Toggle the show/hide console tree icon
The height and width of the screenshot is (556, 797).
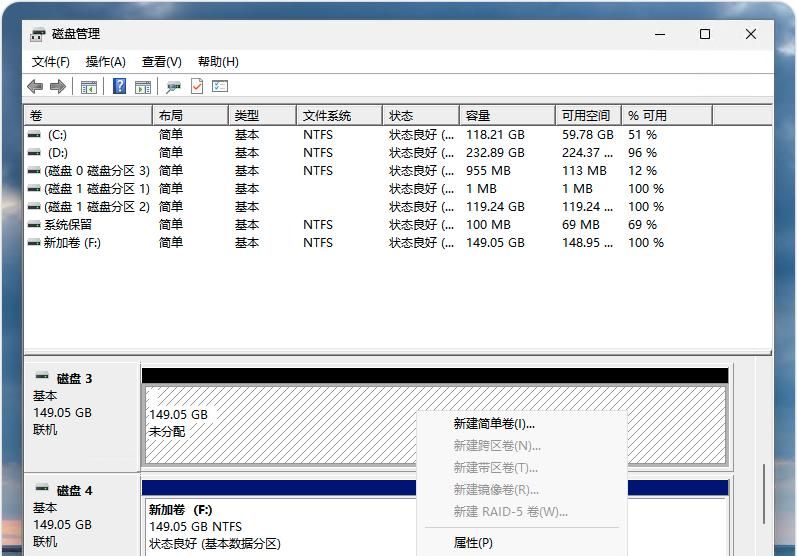(88, 87)
